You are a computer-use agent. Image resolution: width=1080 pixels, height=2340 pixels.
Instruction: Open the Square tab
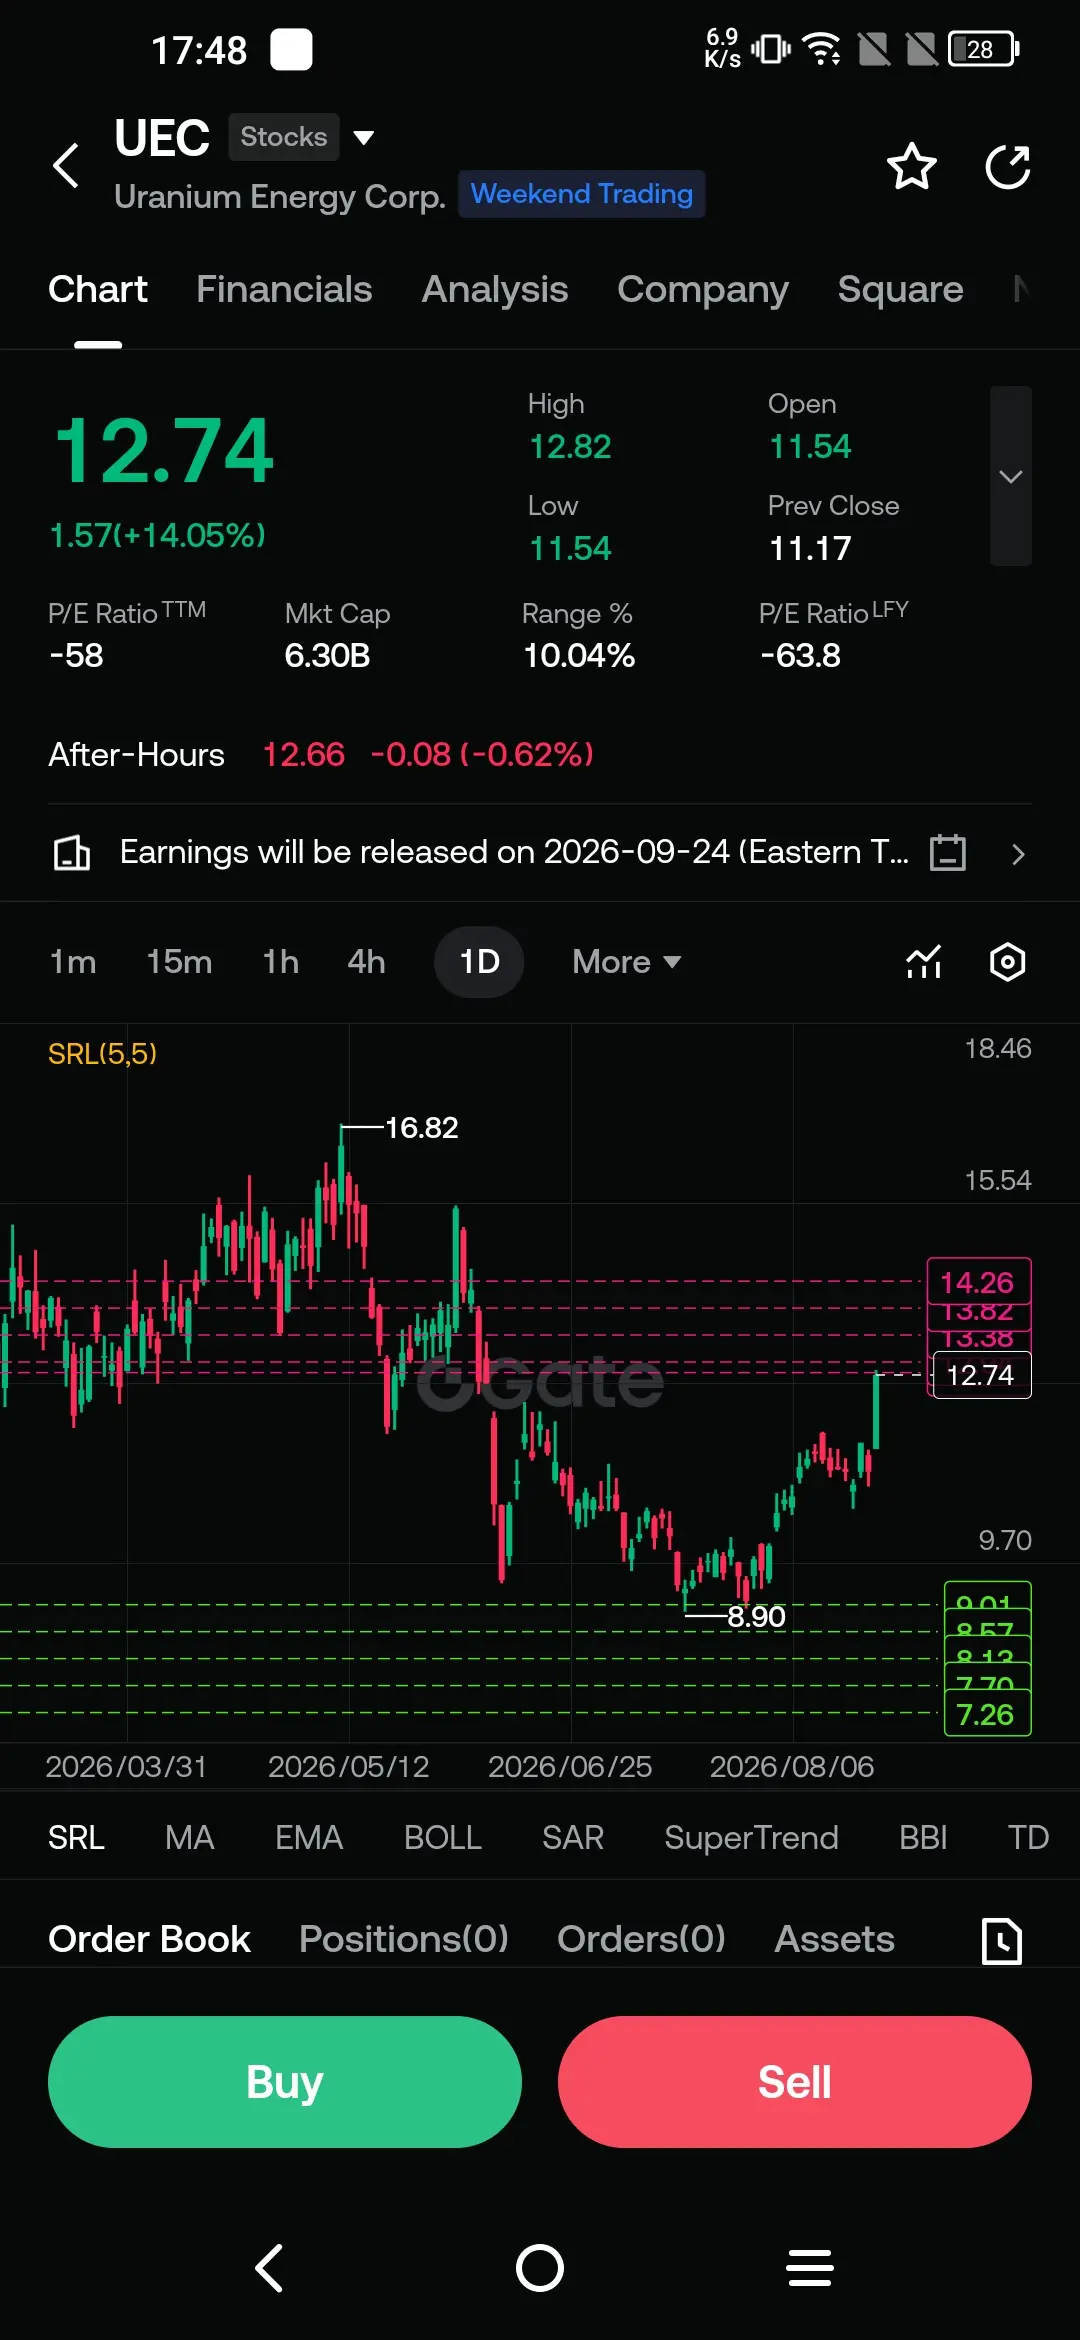pyautogui.click(x=901, y=289)
